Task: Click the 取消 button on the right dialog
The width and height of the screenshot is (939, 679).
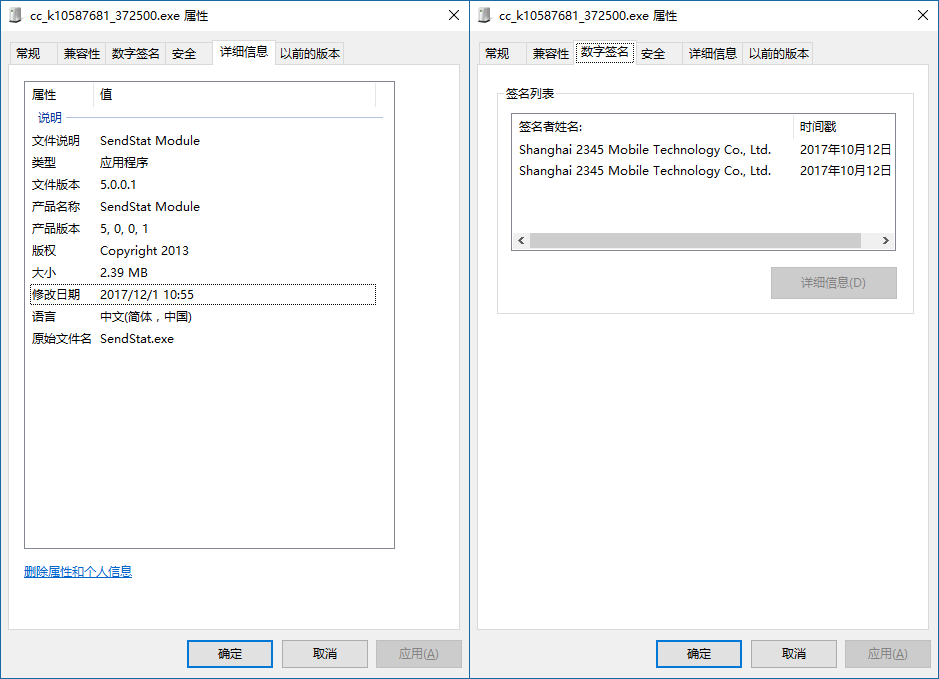Action: coord(793,654)
